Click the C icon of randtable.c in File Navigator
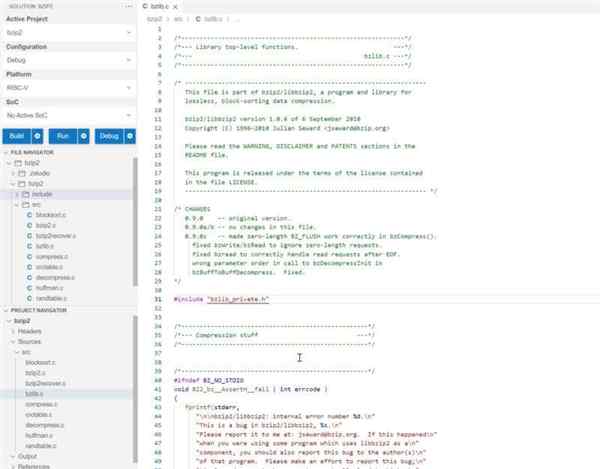Viewport: 600px width, 469px height. 29,298
